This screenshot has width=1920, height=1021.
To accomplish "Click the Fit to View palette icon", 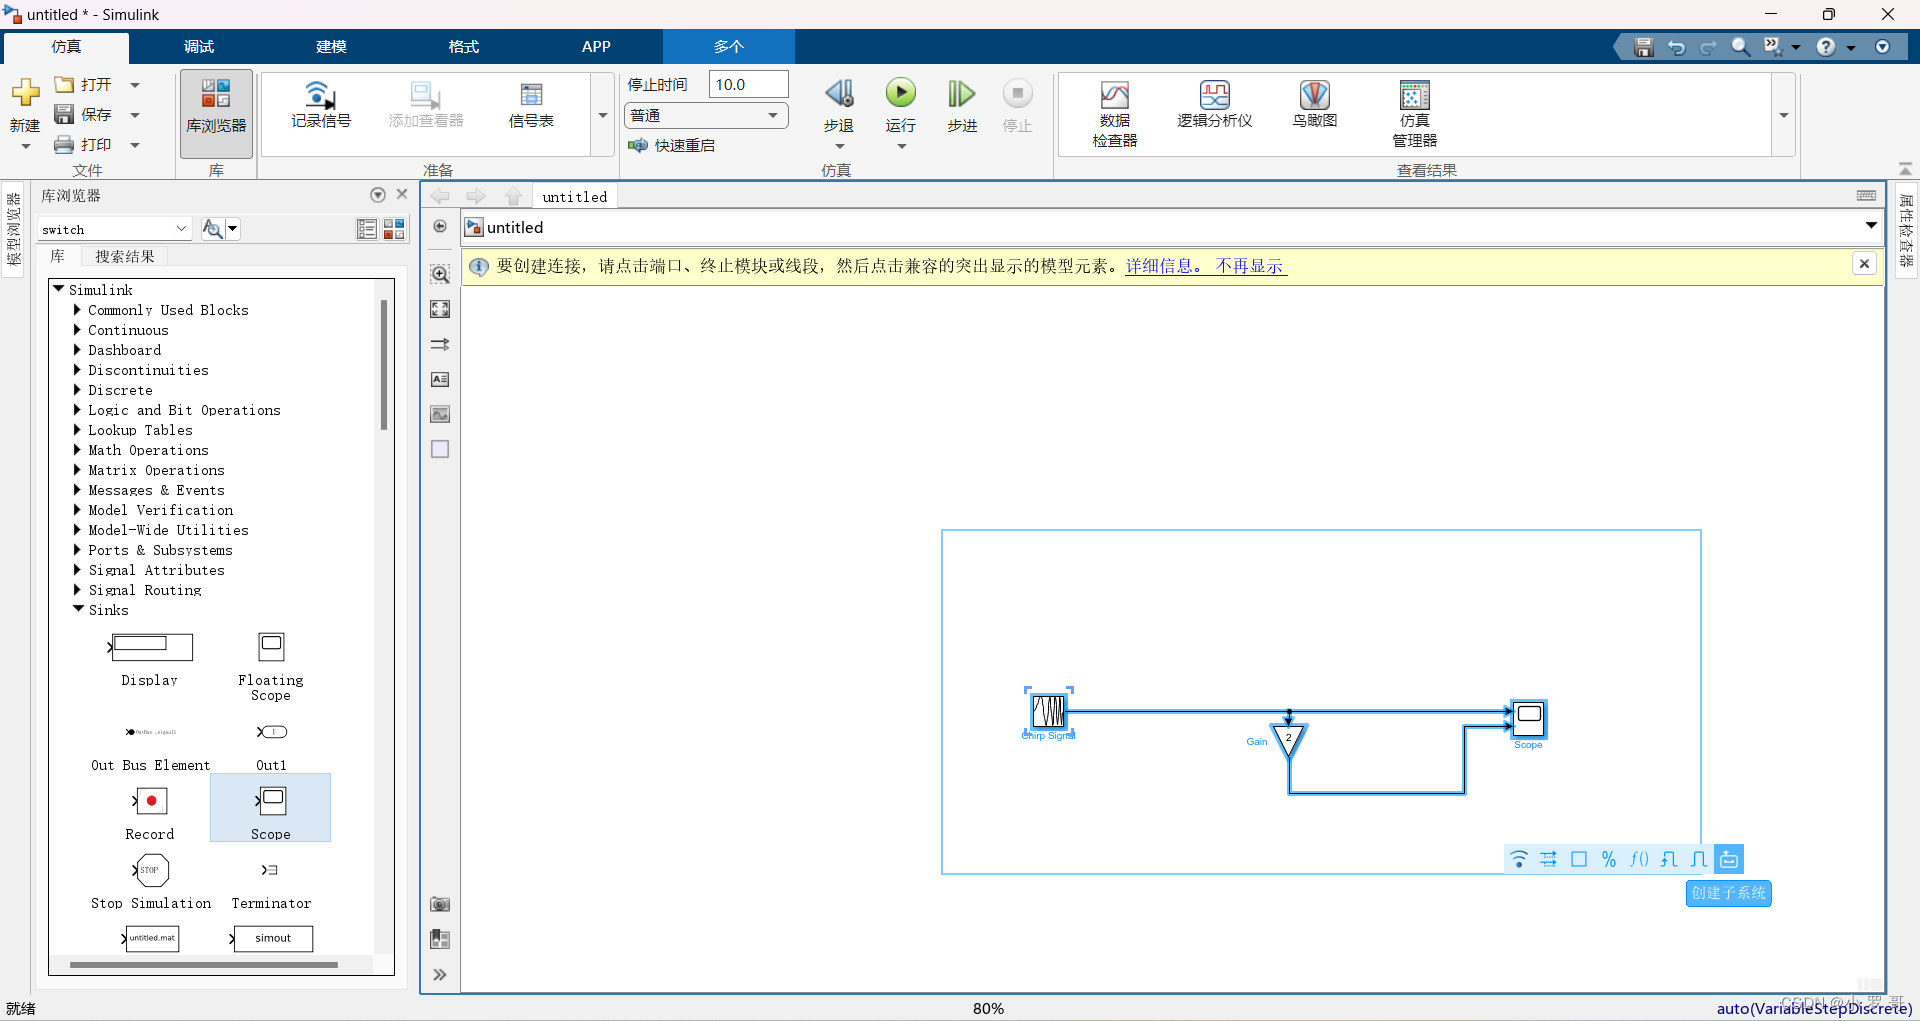I will 440,309.
